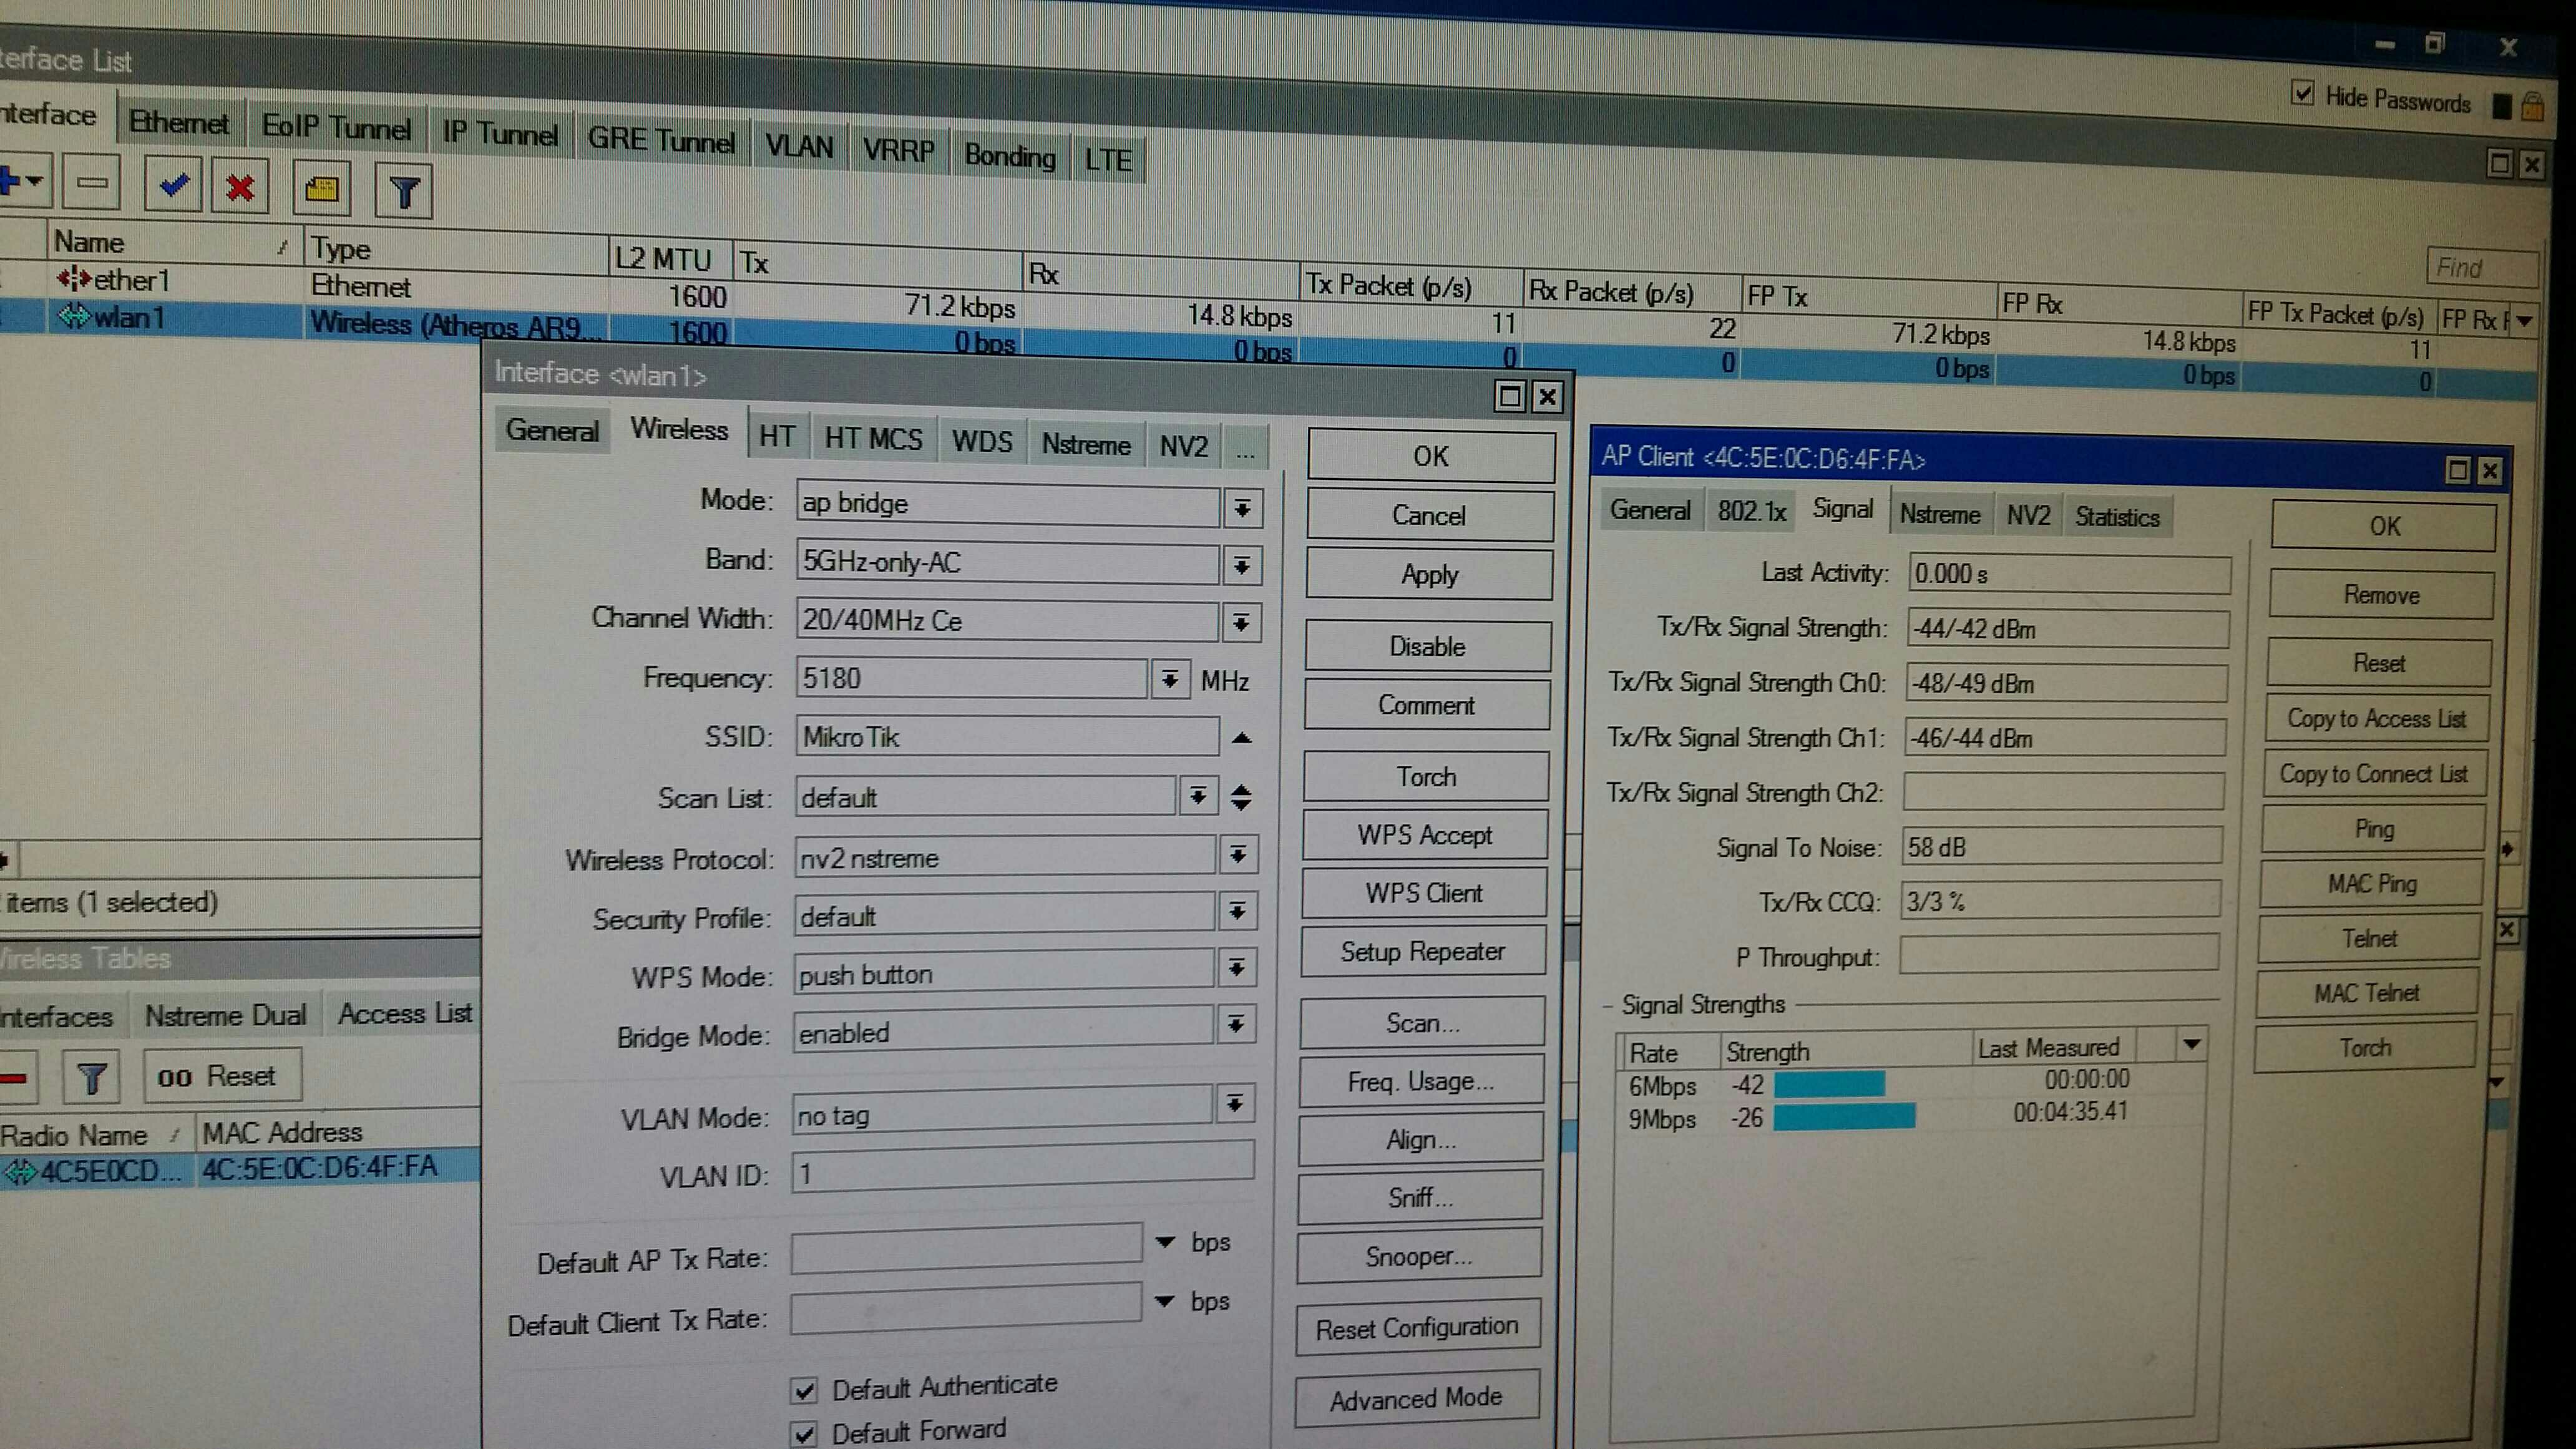
Task: Switch to the HT MCS tab
Action: [x=873, y=439]
